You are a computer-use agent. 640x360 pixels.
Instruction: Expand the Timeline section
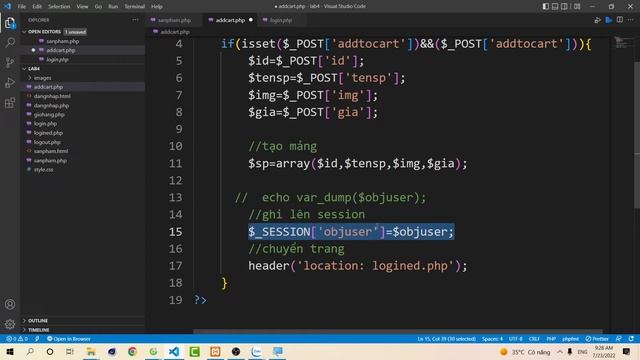[38, 329]
